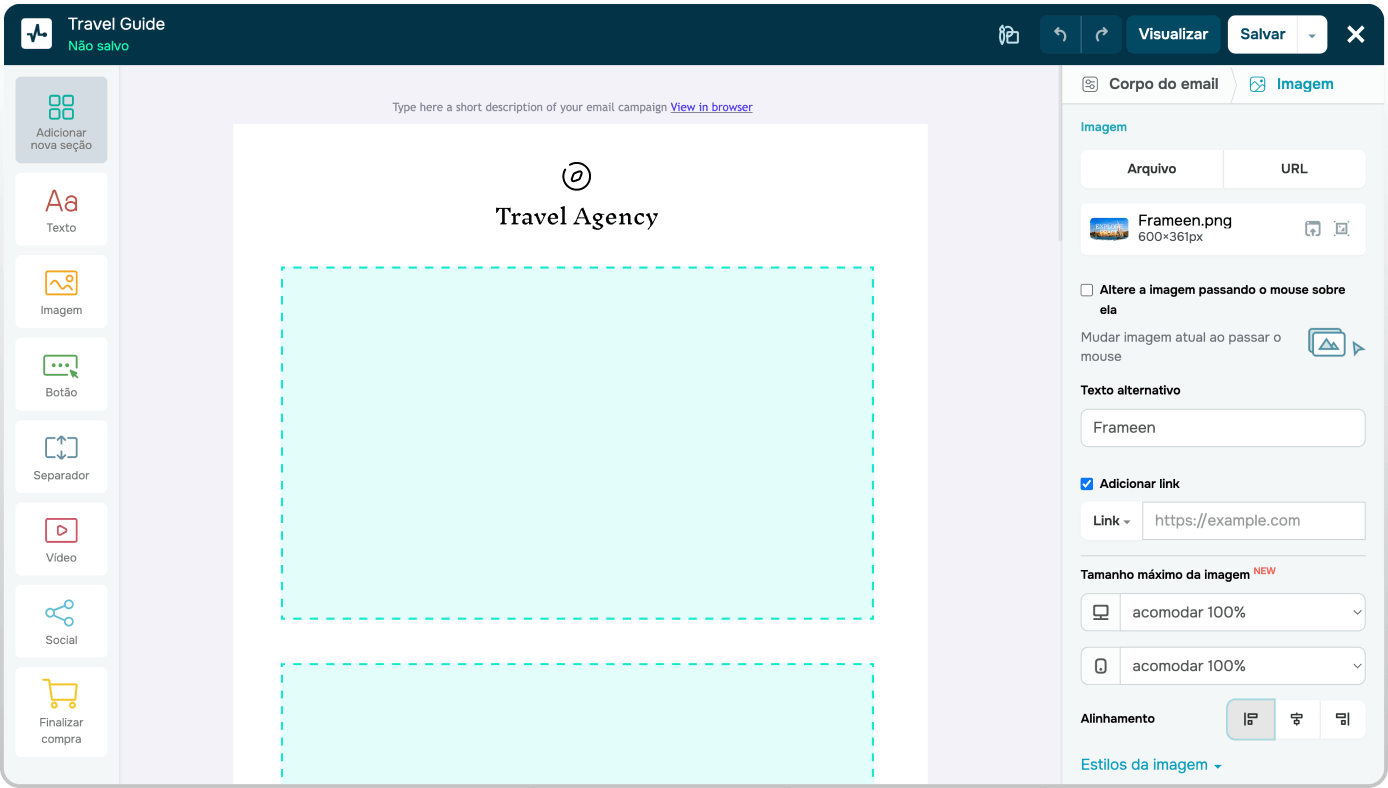Viewport: 1388px width, 788px height.
Task: Click the Travel Agency heading text
Action: pyautogui.click(x=577, y=217)
